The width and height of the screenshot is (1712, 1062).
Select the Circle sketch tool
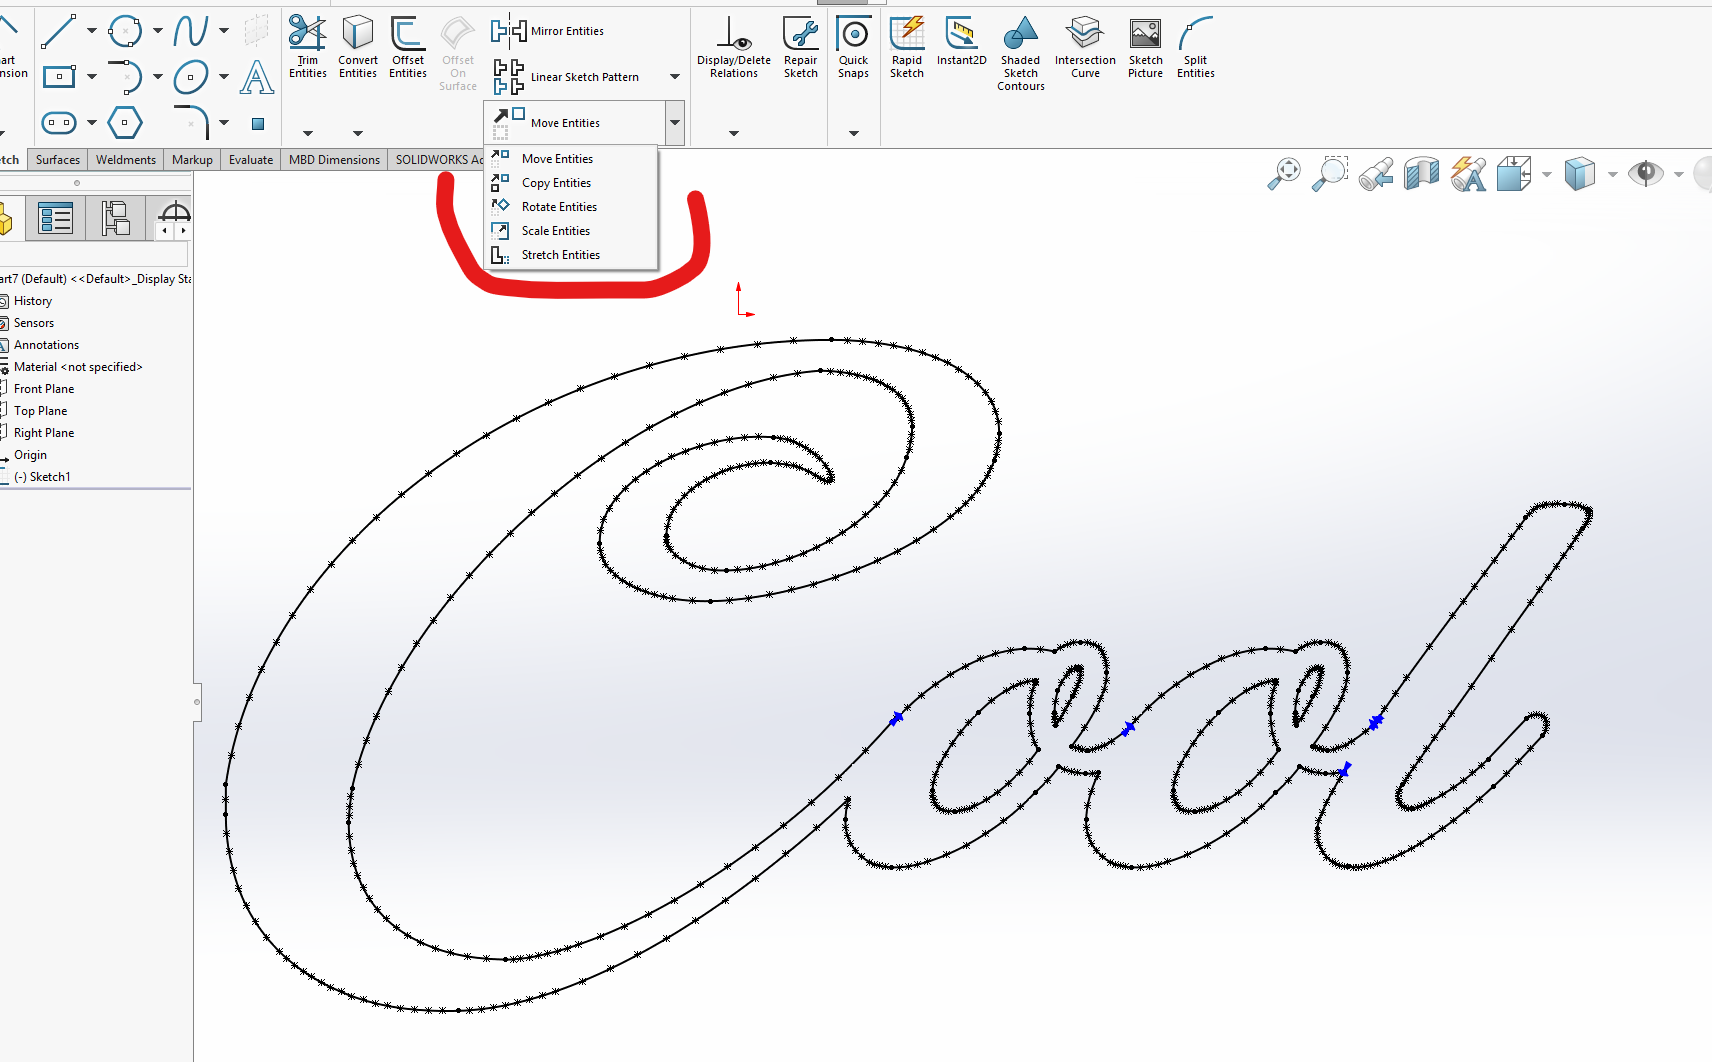click(x=125, y=31)
